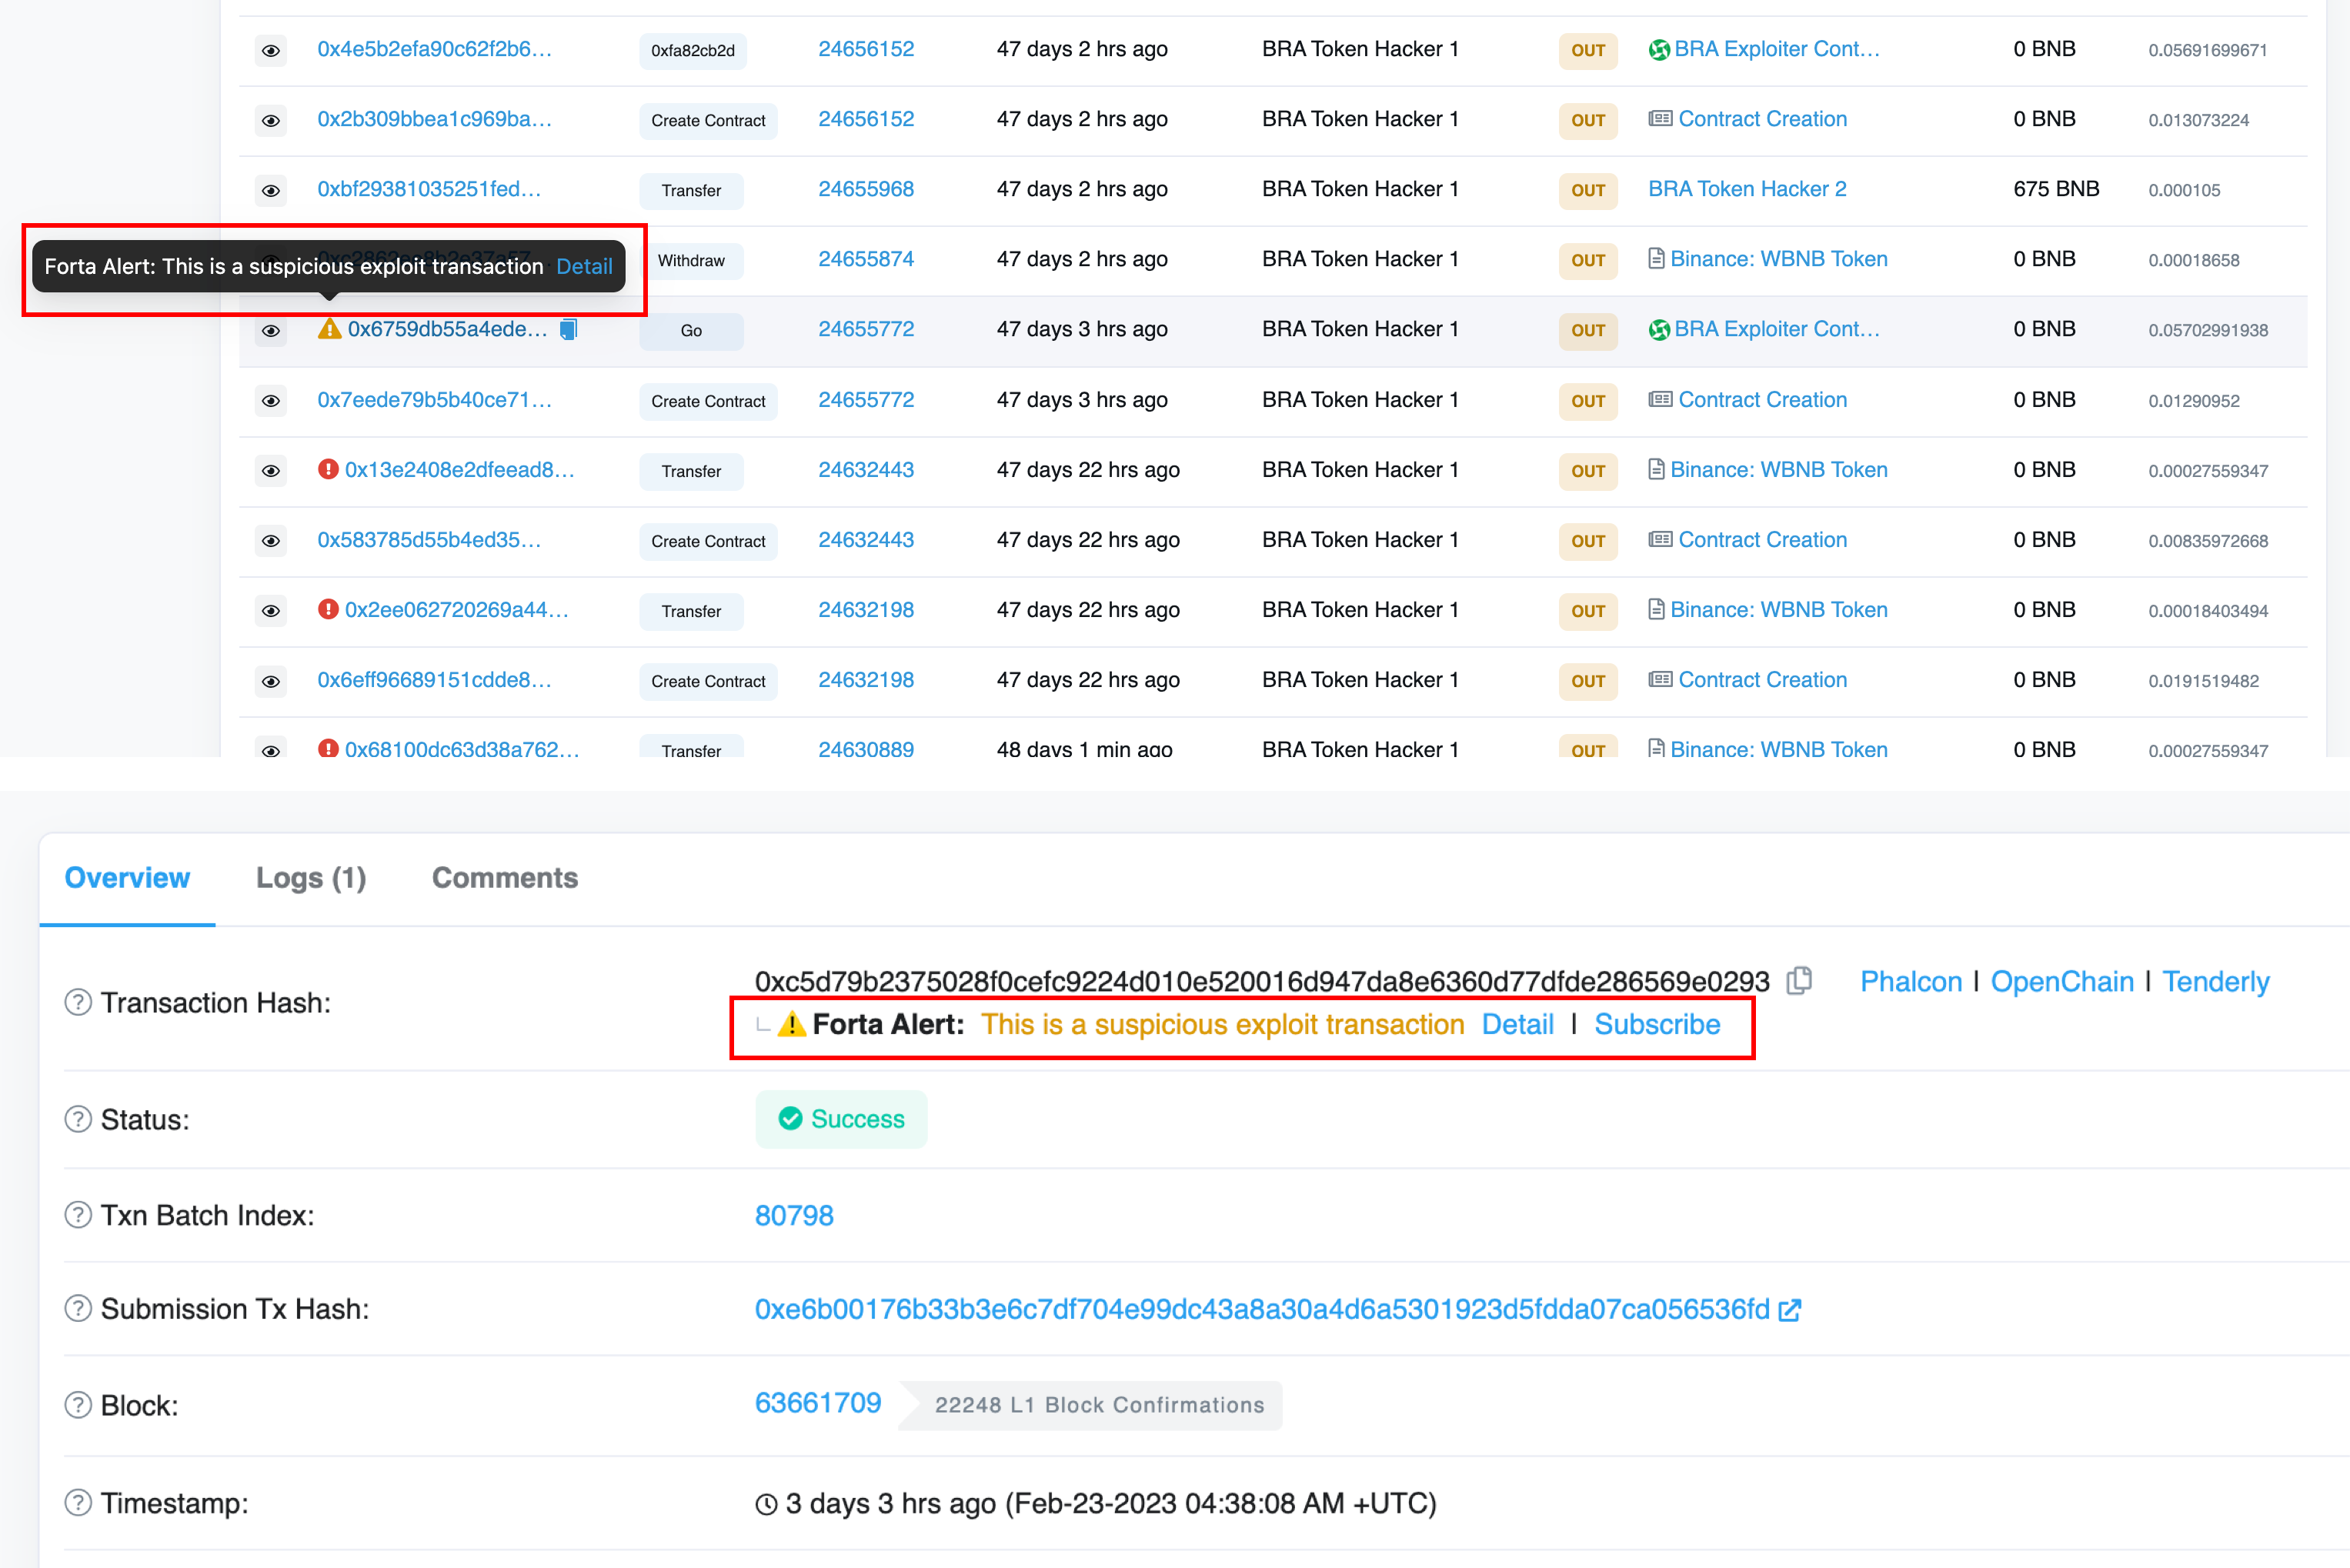Click help icon beside Block label
The width and height of the screenshot is (2350, 1568).
pyautogui.click(x=78, y=1405)
